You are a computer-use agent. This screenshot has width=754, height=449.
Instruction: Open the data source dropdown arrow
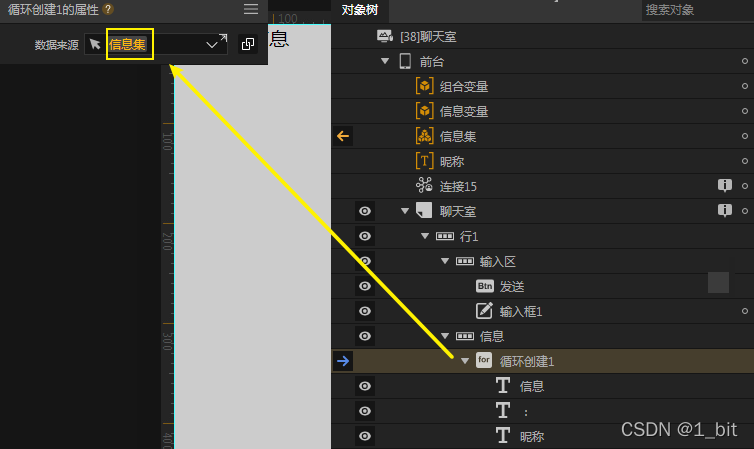click(212, 45)
